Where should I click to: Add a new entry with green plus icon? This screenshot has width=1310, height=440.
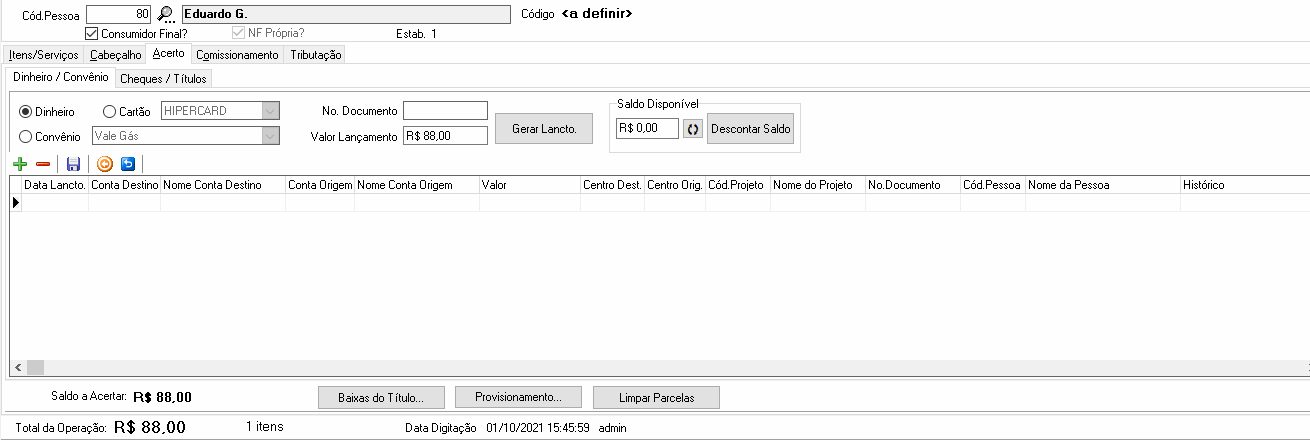[x=20, y=164]
